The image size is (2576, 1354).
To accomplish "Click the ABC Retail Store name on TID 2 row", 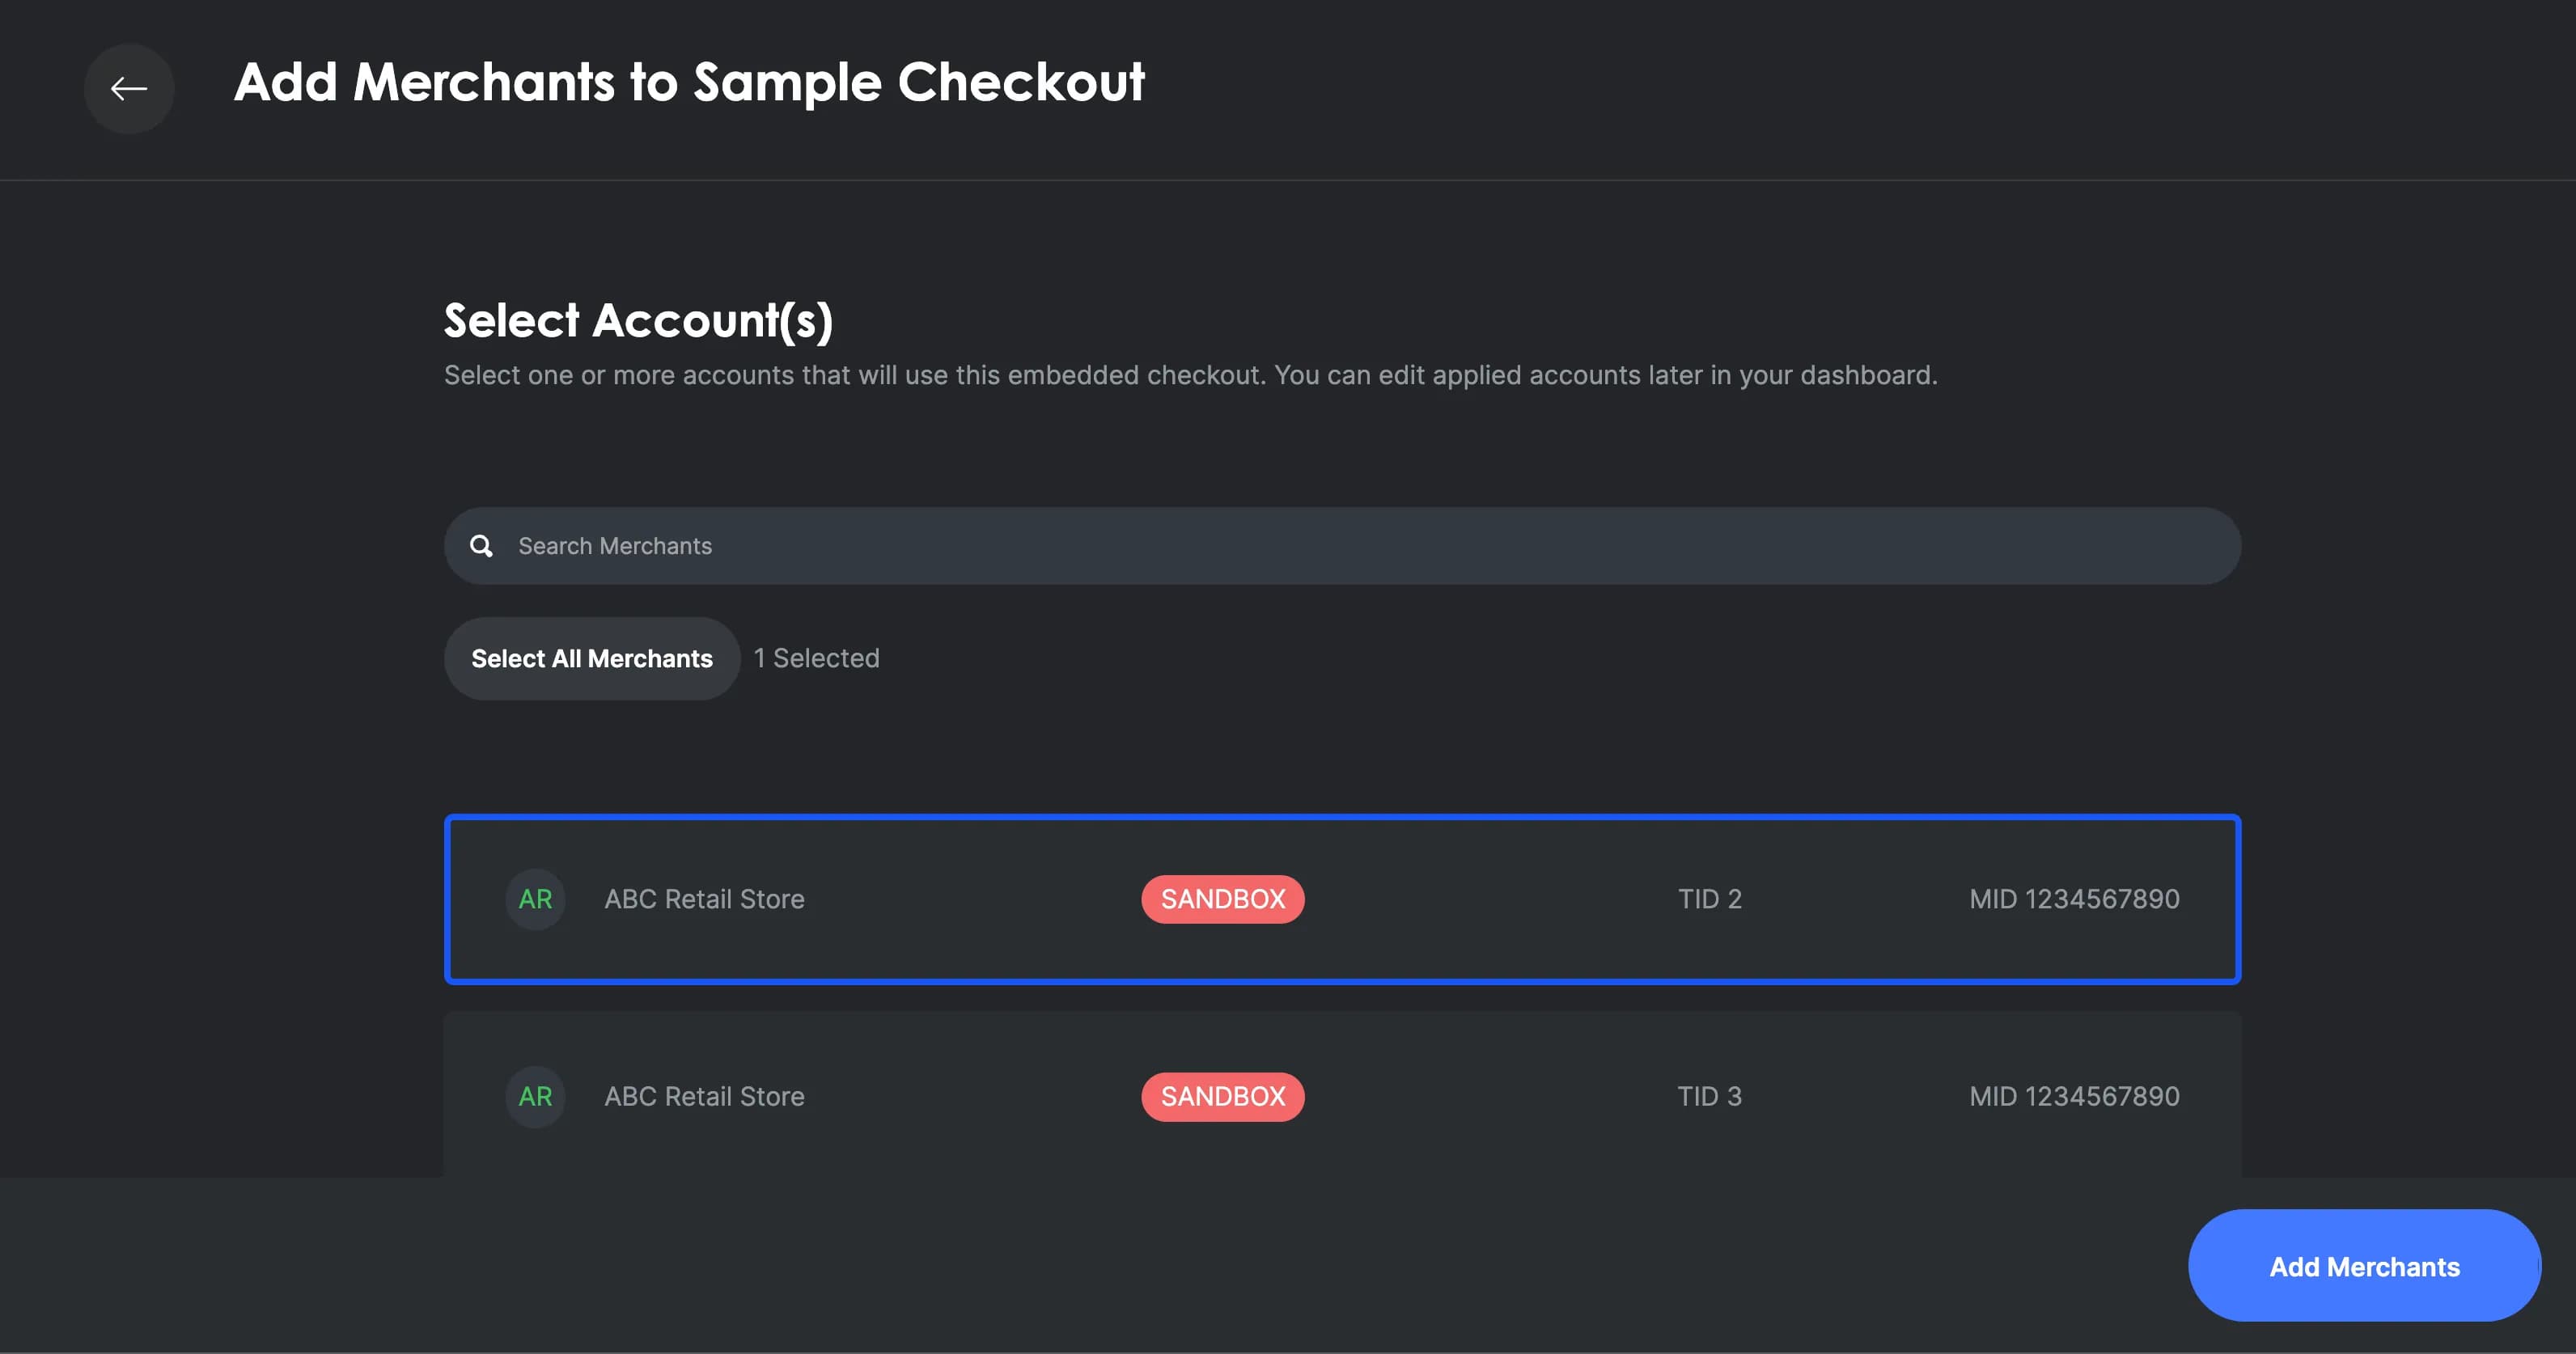I will click(704, 899).
